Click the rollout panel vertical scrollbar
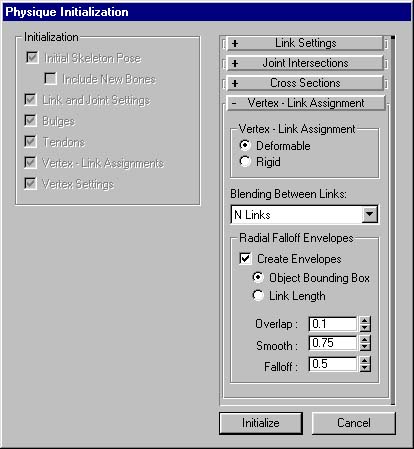 393,220
